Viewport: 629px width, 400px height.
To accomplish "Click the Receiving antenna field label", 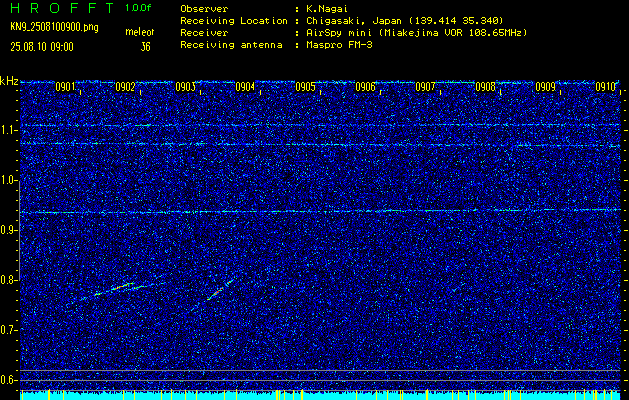I will coord(231,45).
